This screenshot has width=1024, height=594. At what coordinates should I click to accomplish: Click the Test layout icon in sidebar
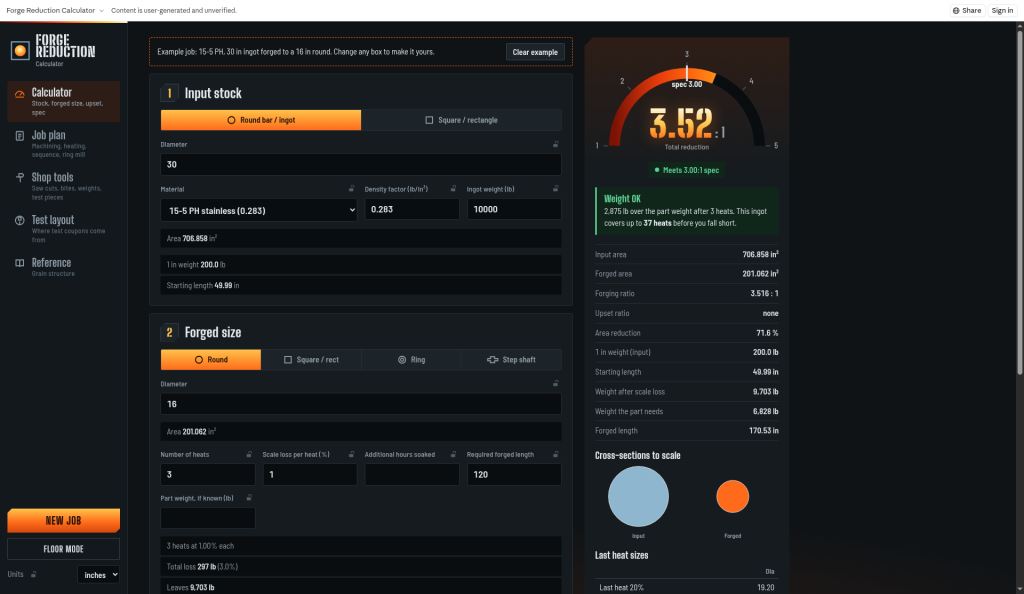(20, 221)
